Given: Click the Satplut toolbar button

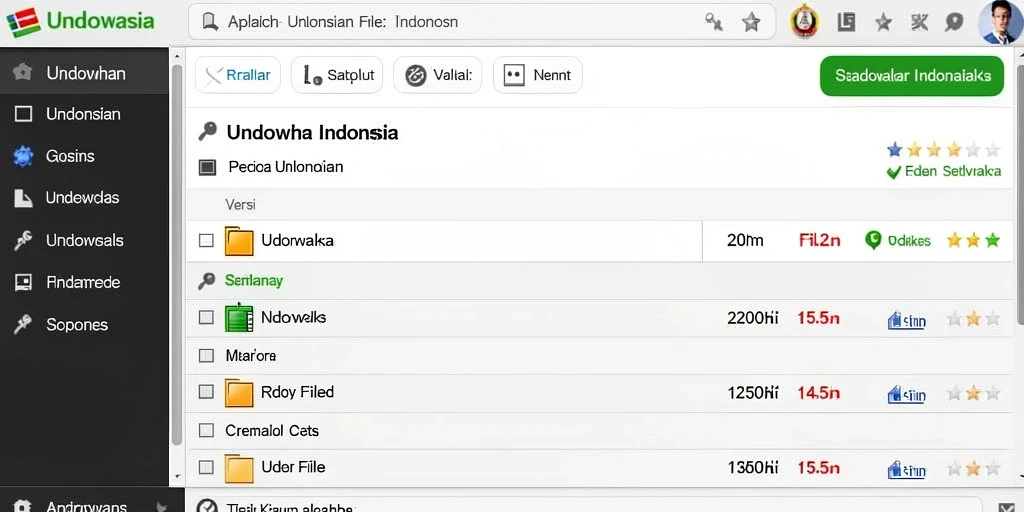Looking at the screenshot, I should 337,75.
